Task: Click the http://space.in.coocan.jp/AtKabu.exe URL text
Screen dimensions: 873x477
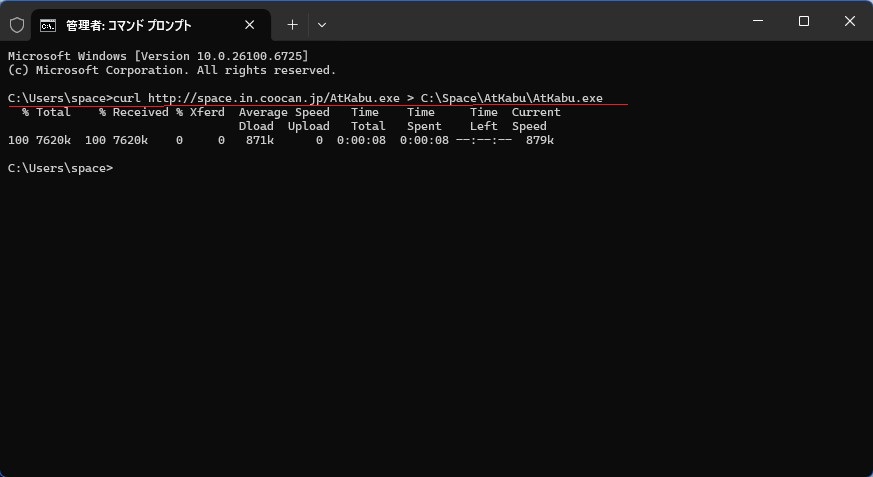Action: tap(273, 98)
